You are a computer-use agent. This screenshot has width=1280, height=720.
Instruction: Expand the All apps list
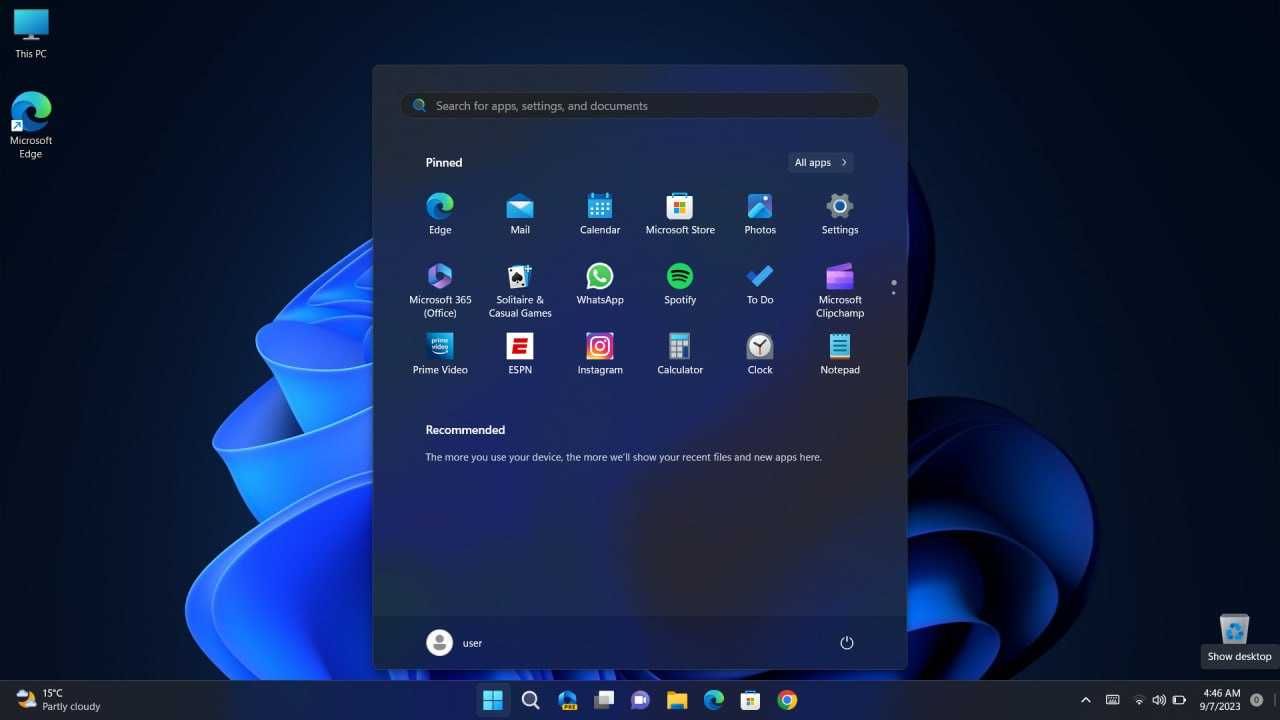pyautogui.click(x=821, y=162)
